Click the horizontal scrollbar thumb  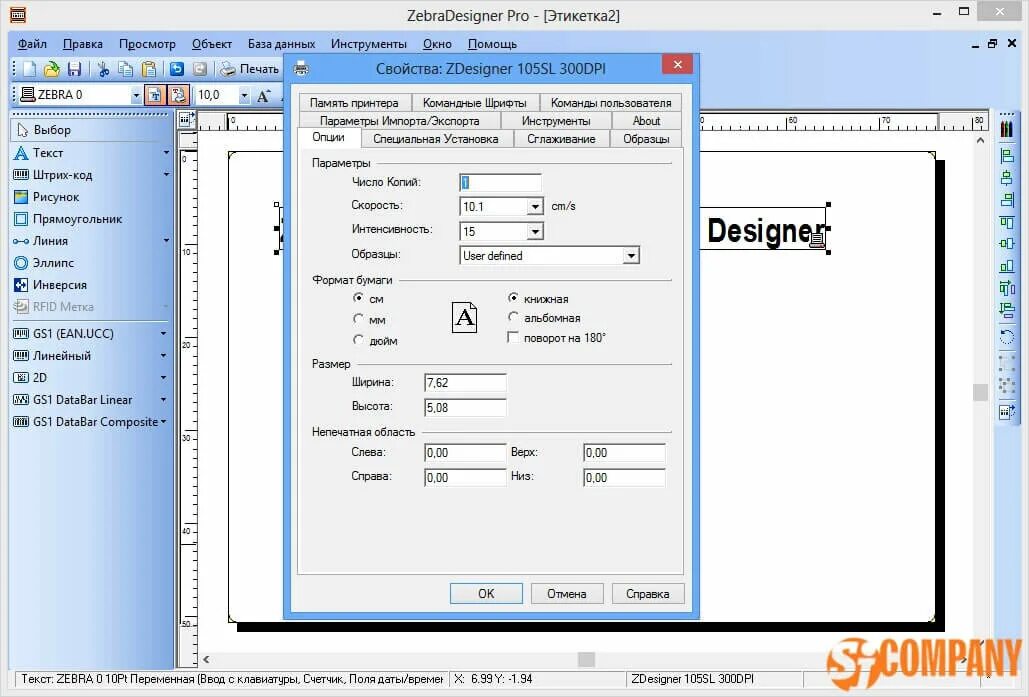[586, 659]
